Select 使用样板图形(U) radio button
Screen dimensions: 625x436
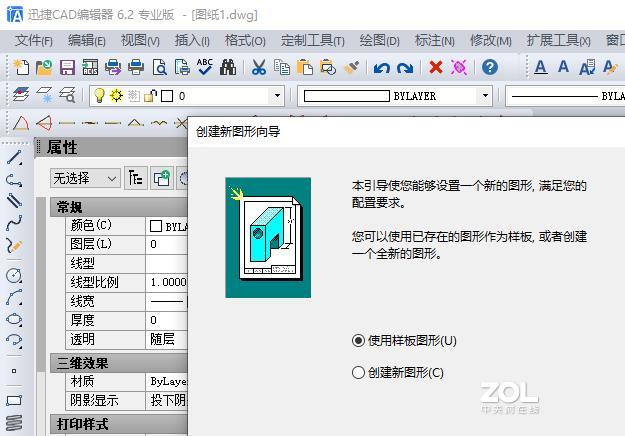(x=358, y=341)
